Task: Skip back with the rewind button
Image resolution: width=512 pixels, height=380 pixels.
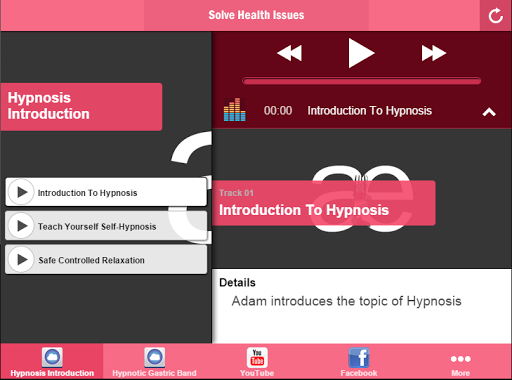Action: (x=289, y=53)
